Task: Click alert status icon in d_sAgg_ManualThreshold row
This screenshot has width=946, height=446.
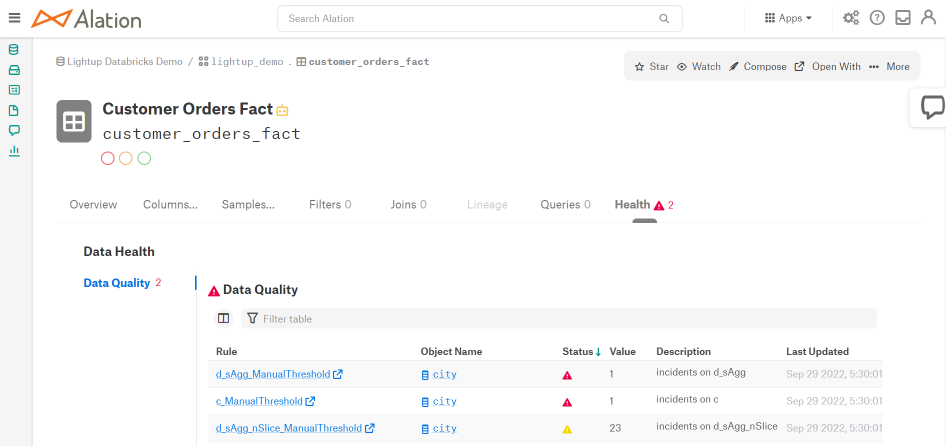Action: click(x=567, y=375)
